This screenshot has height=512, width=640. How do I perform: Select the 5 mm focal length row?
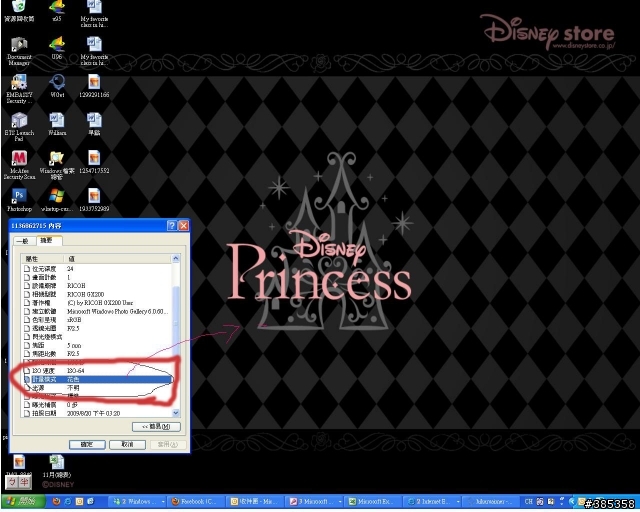(x=97, y=345)
